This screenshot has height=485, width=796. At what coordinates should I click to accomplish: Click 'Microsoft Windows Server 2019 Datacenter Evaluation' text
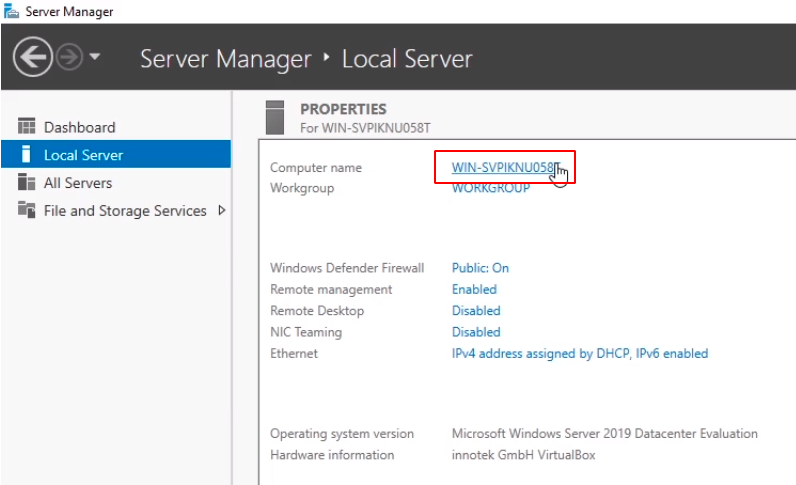pos(605,433)
